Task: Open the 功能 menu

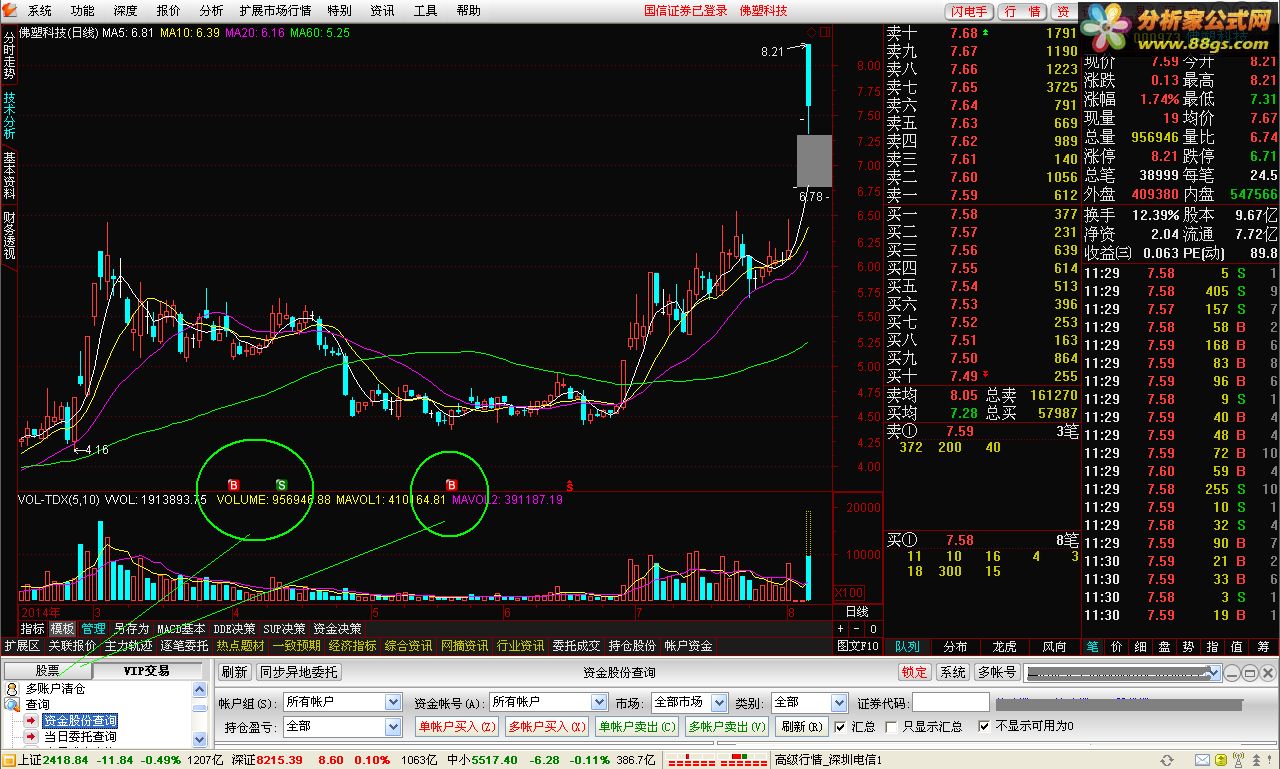Action: 83,11
